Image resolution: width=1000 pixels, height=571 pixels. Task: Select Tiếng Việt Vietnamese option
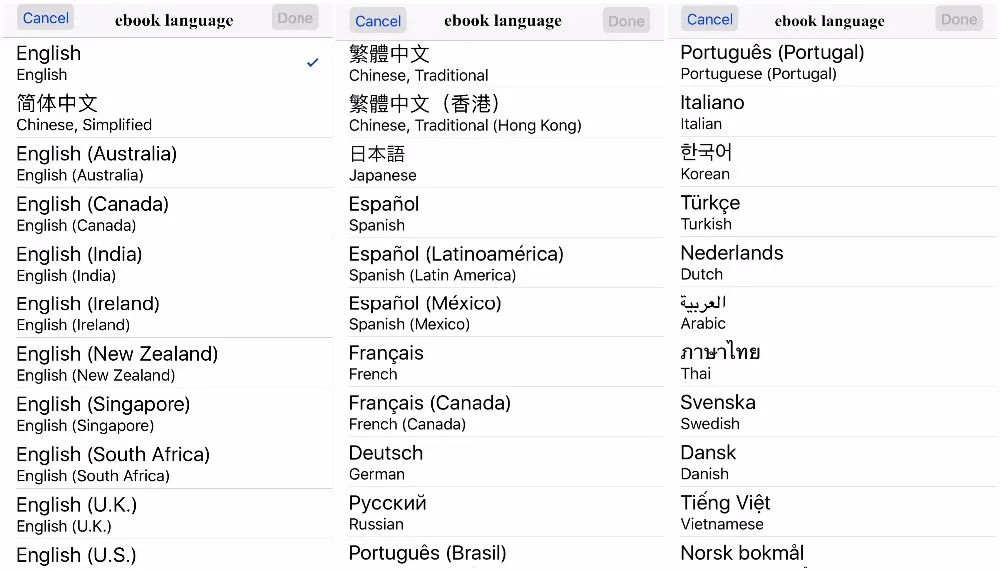pyautogui.click(x=832, y=512)
